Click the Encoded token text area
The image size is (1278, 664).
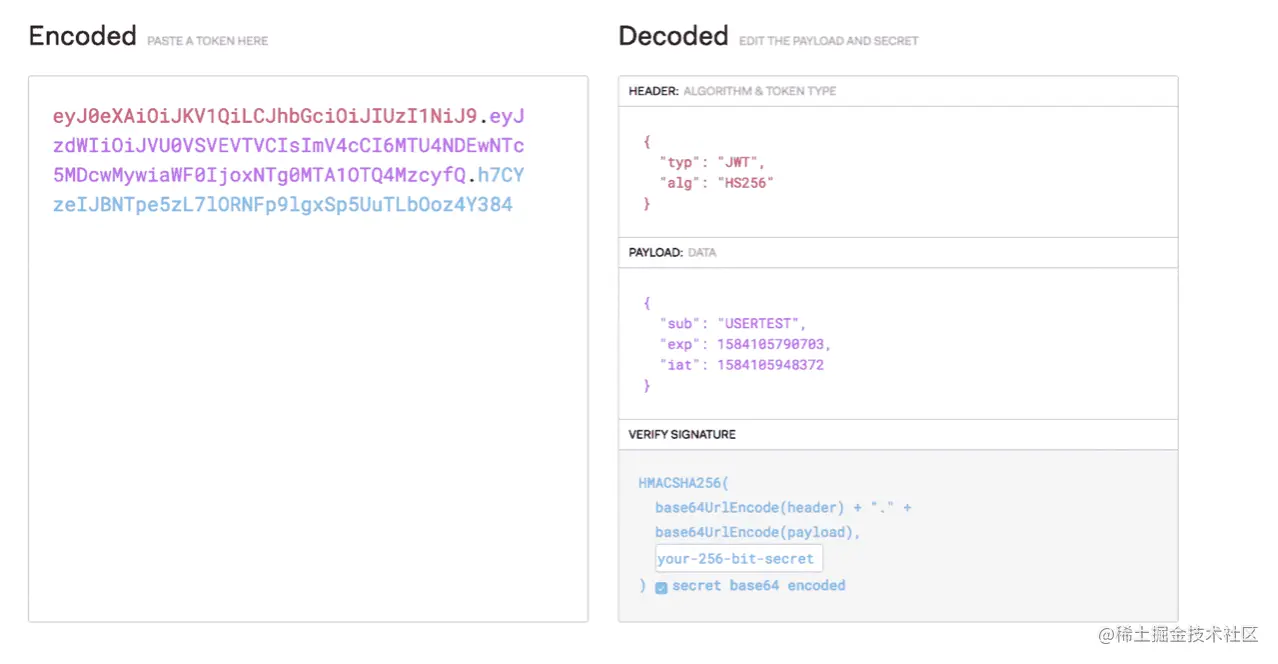click(x=308, y=349)
